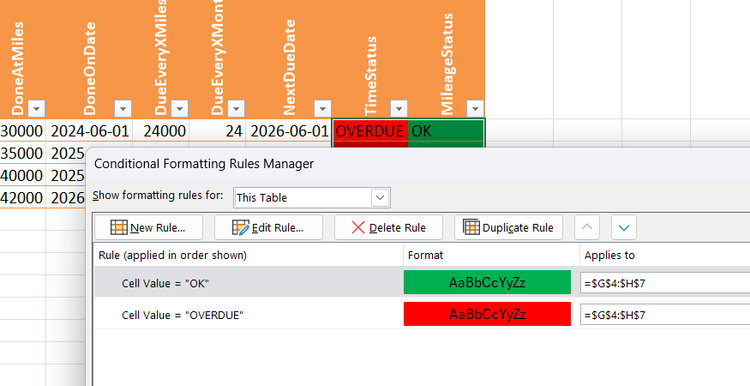Open the NextDueDate column filter dropdown
This screenshot has height=386, width=750.
[x=322, y=109]
